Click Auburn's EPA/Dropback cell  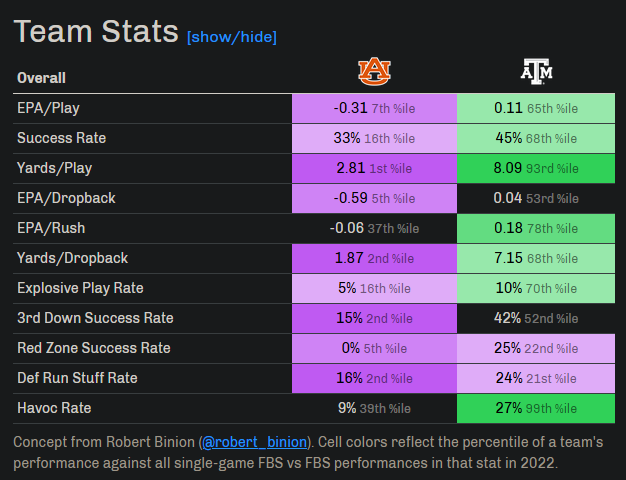click(x=374, y=198)
